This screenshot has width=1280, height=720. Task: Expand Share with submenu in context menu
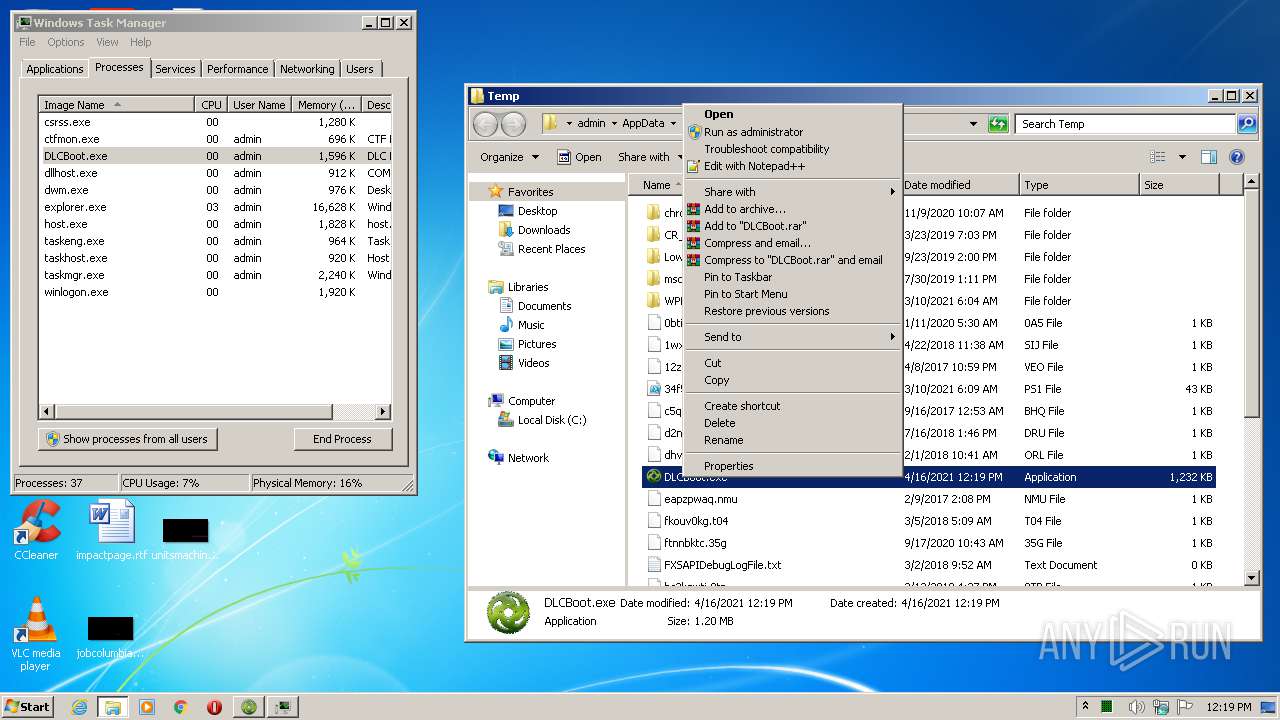(x=792, y=192)
